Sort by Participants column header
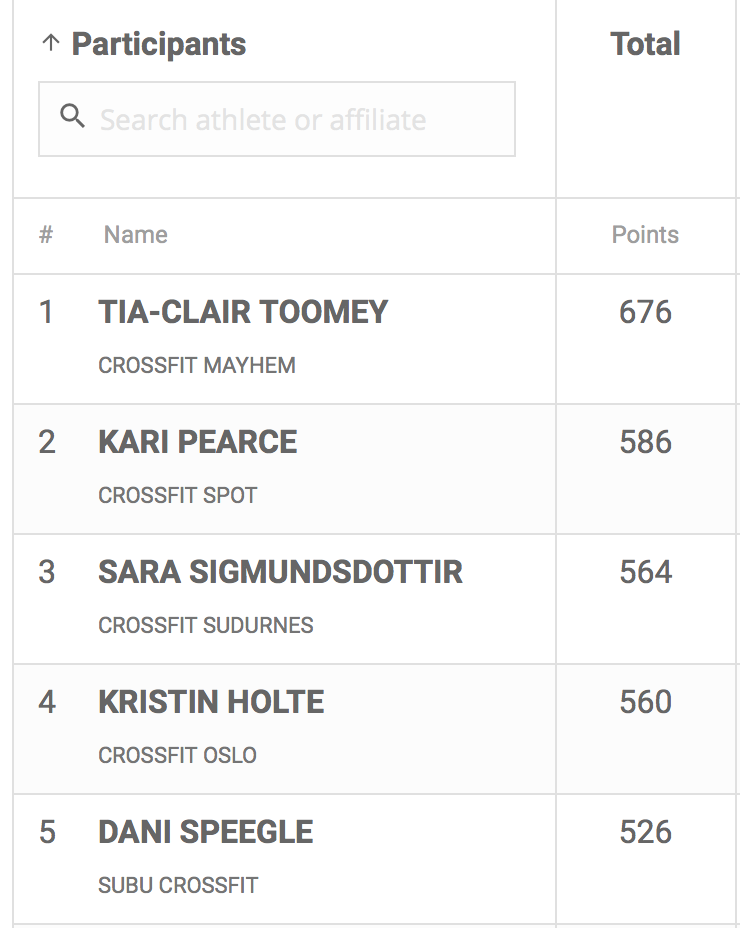 159,44
